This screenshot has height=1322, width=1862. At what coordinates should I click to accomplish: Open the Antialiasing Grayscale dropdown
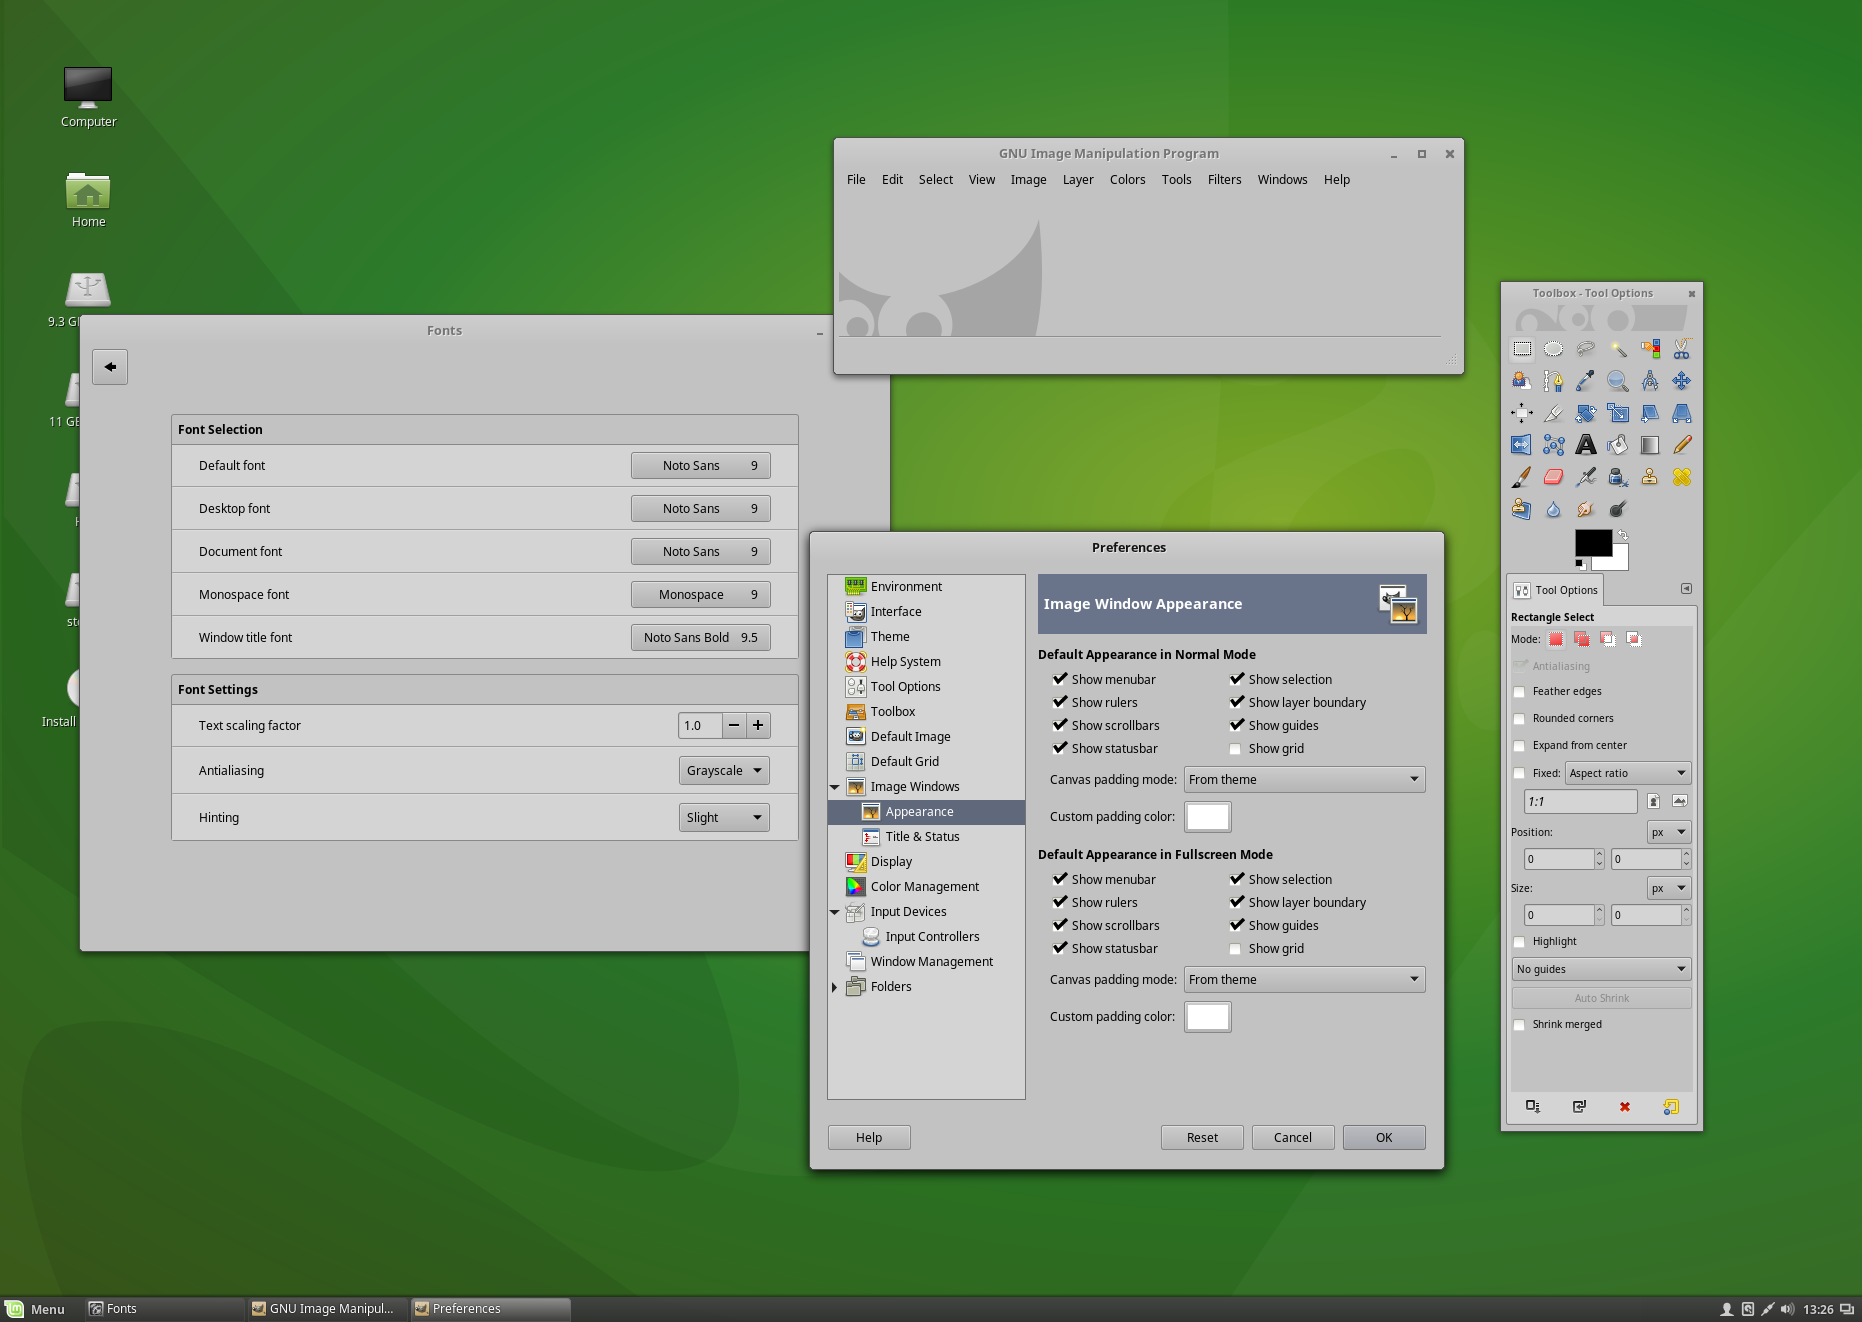click(724, 771)
